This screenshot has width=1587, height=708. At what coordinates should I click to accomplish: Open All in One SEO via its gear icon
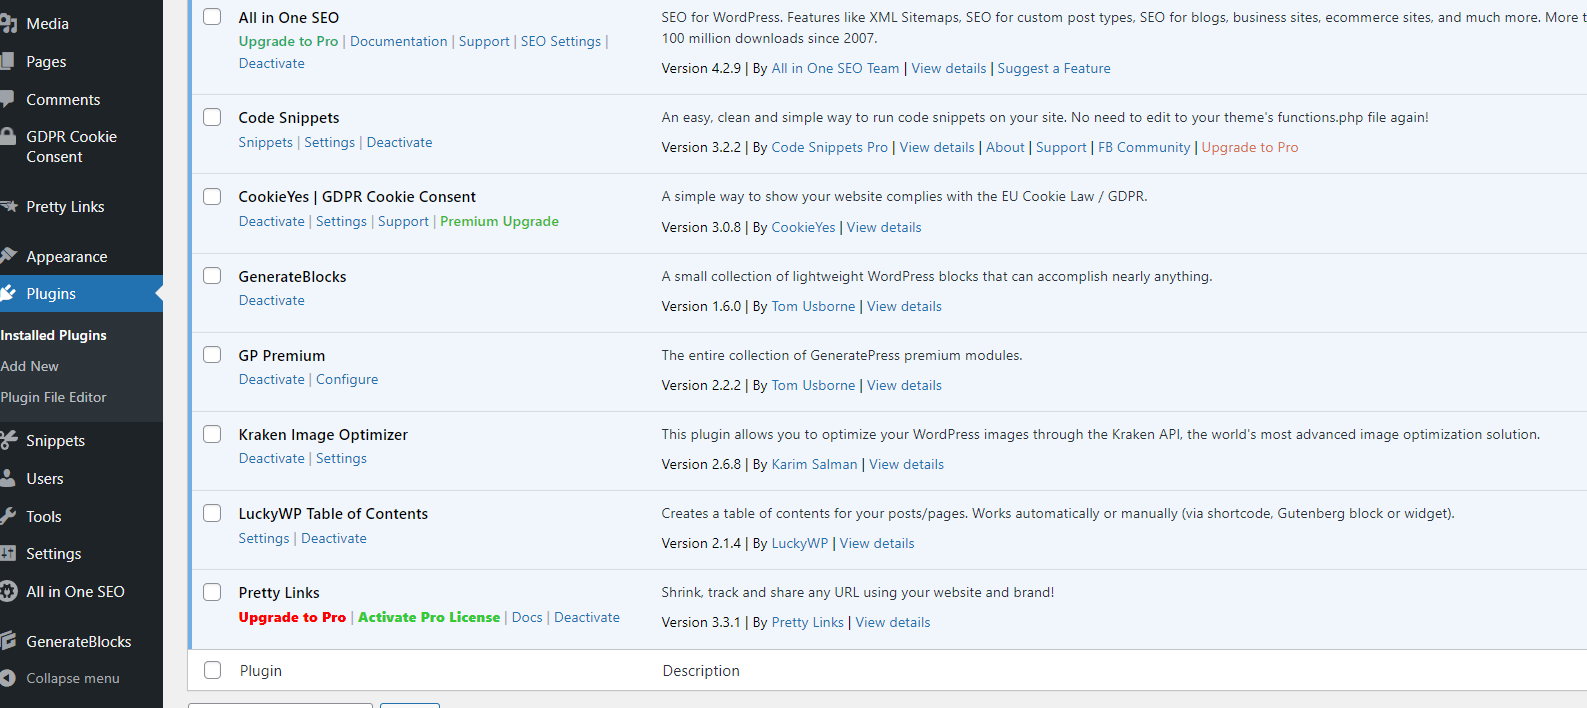coord(8,591)
